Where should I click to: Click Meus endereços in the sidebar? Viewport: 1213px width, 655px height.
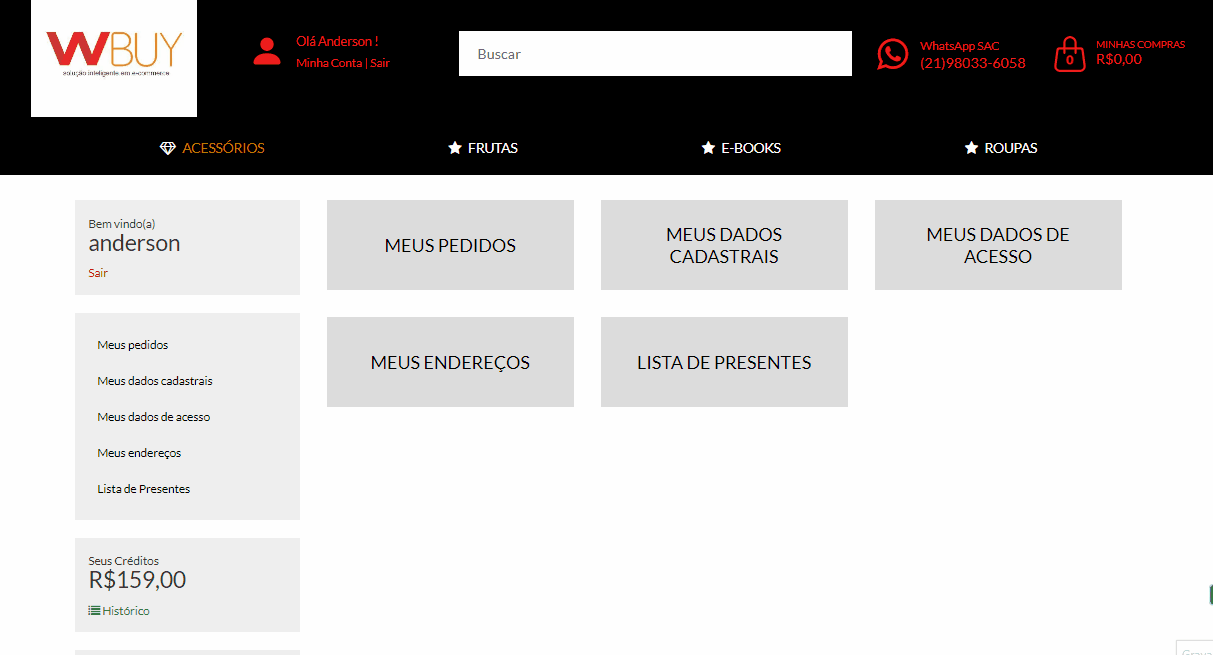[139, 453]
